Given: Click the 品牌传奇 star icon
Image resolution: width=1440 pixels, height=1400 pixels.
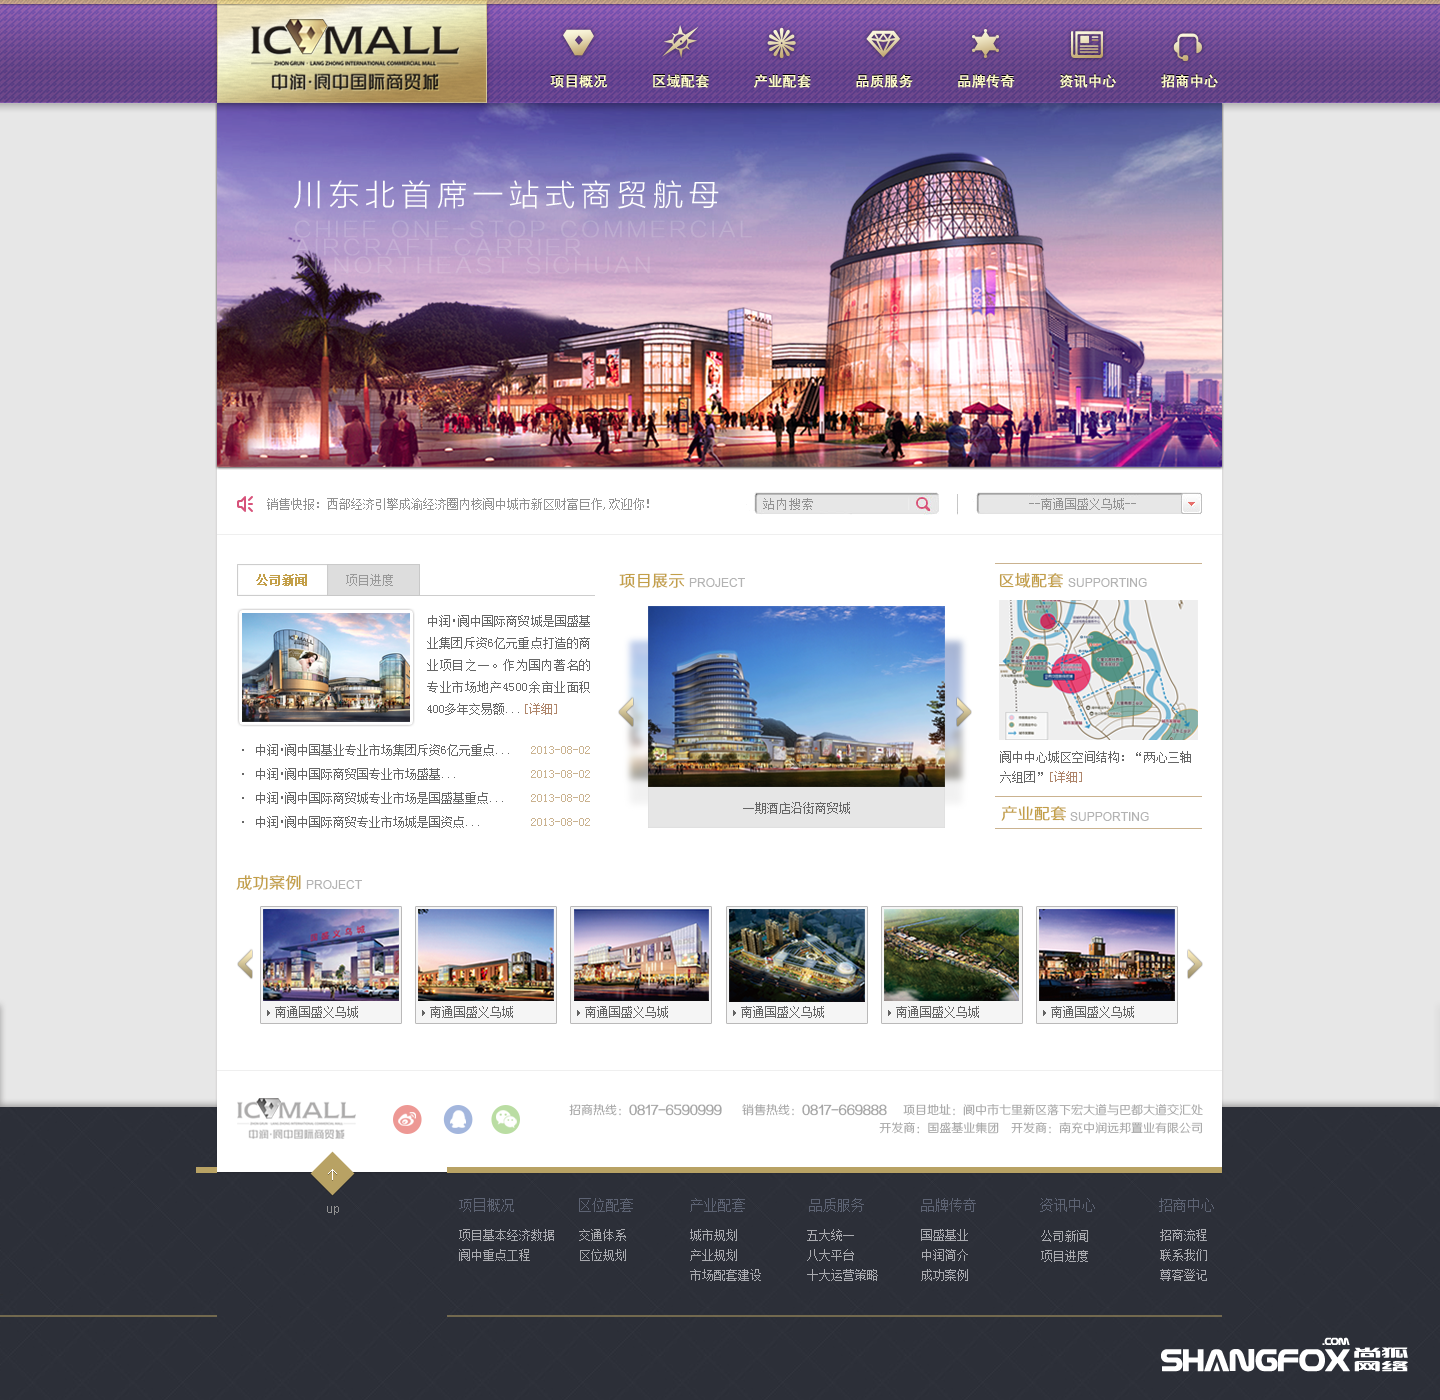Looking at the screenshot, I should [985, 42].
